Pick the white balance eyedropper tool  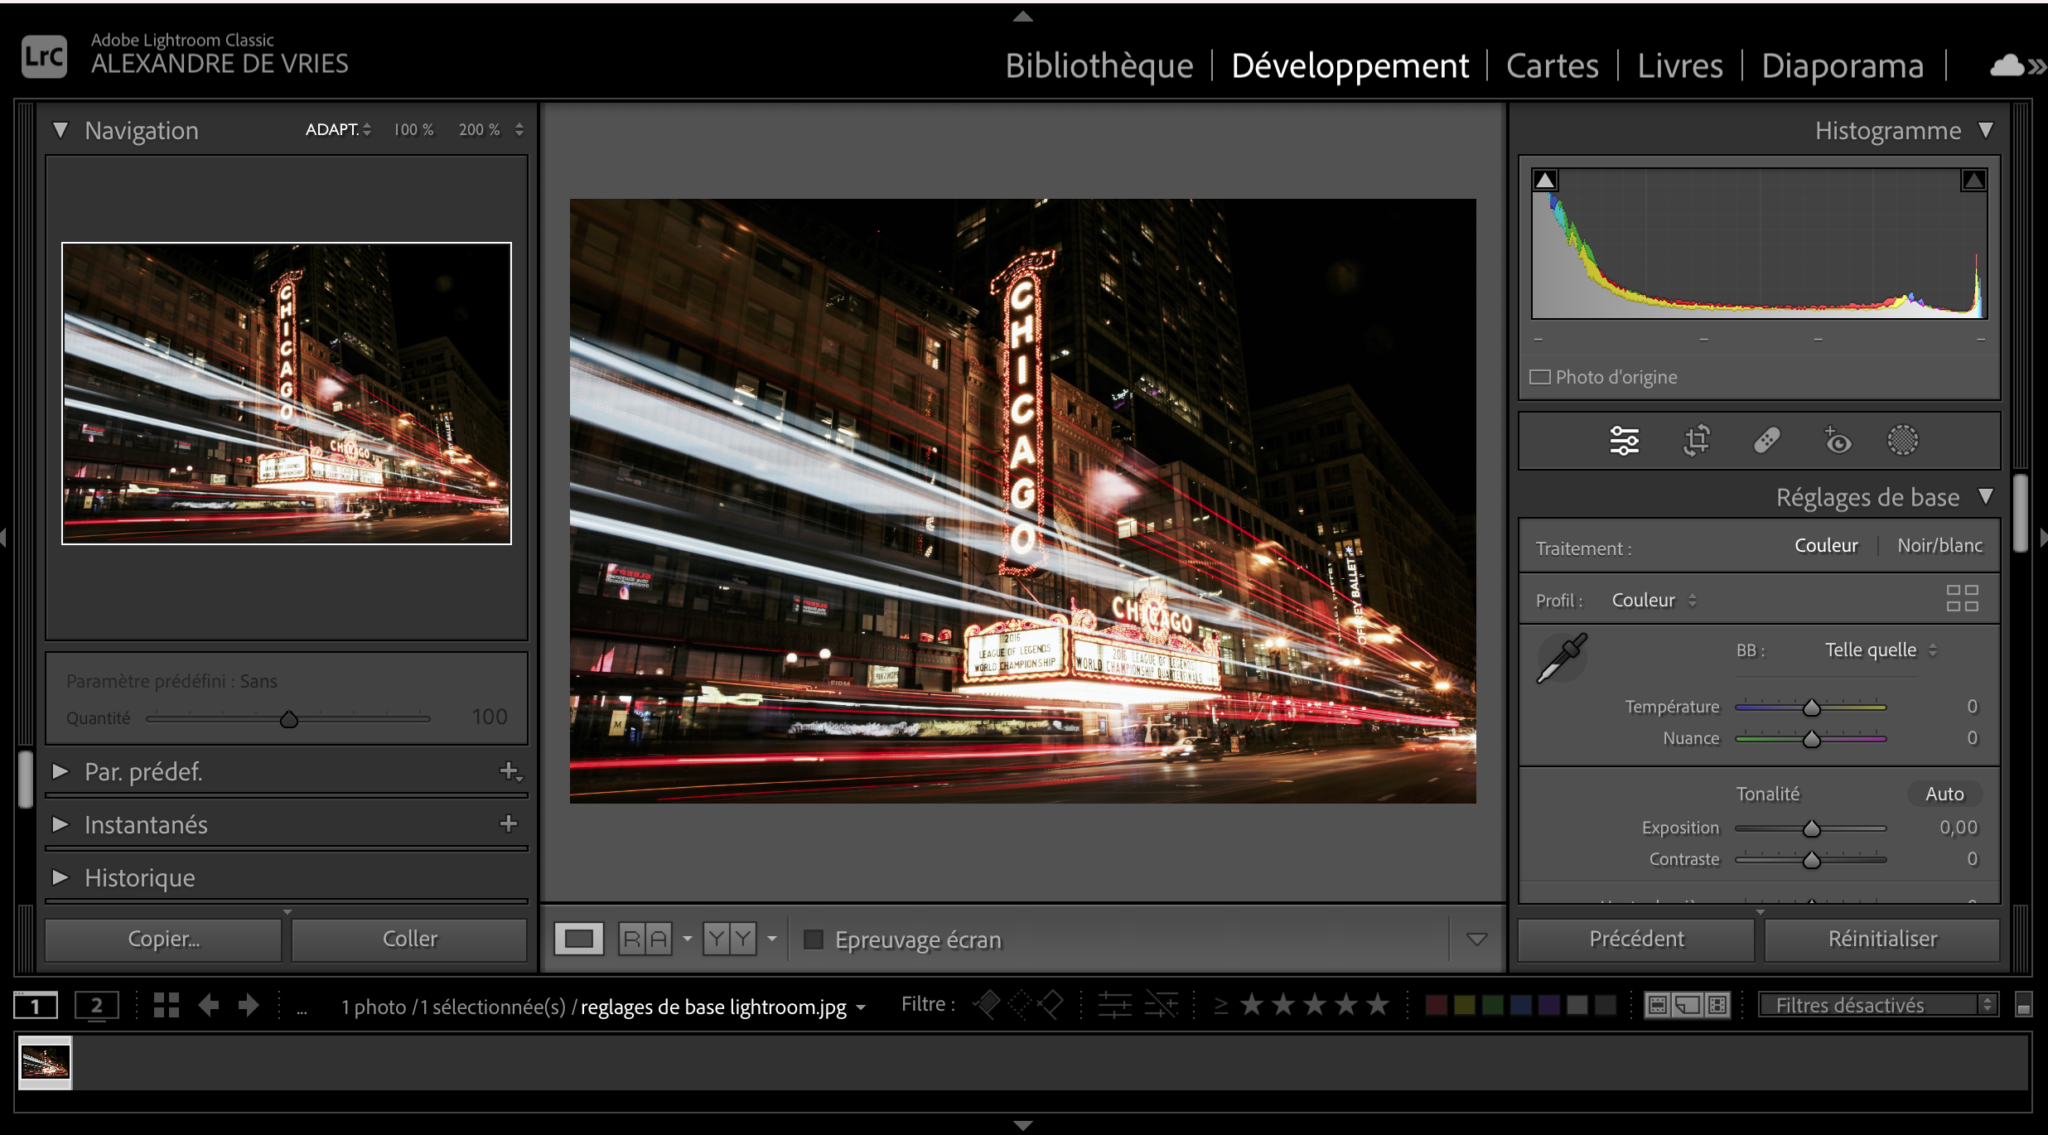tap(1561, 658)
